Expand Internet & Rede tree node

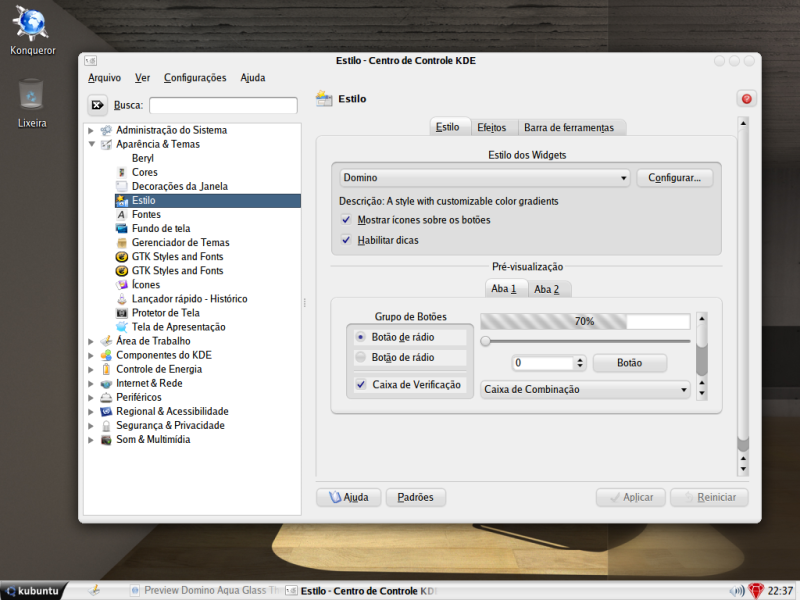pos(91,384)
